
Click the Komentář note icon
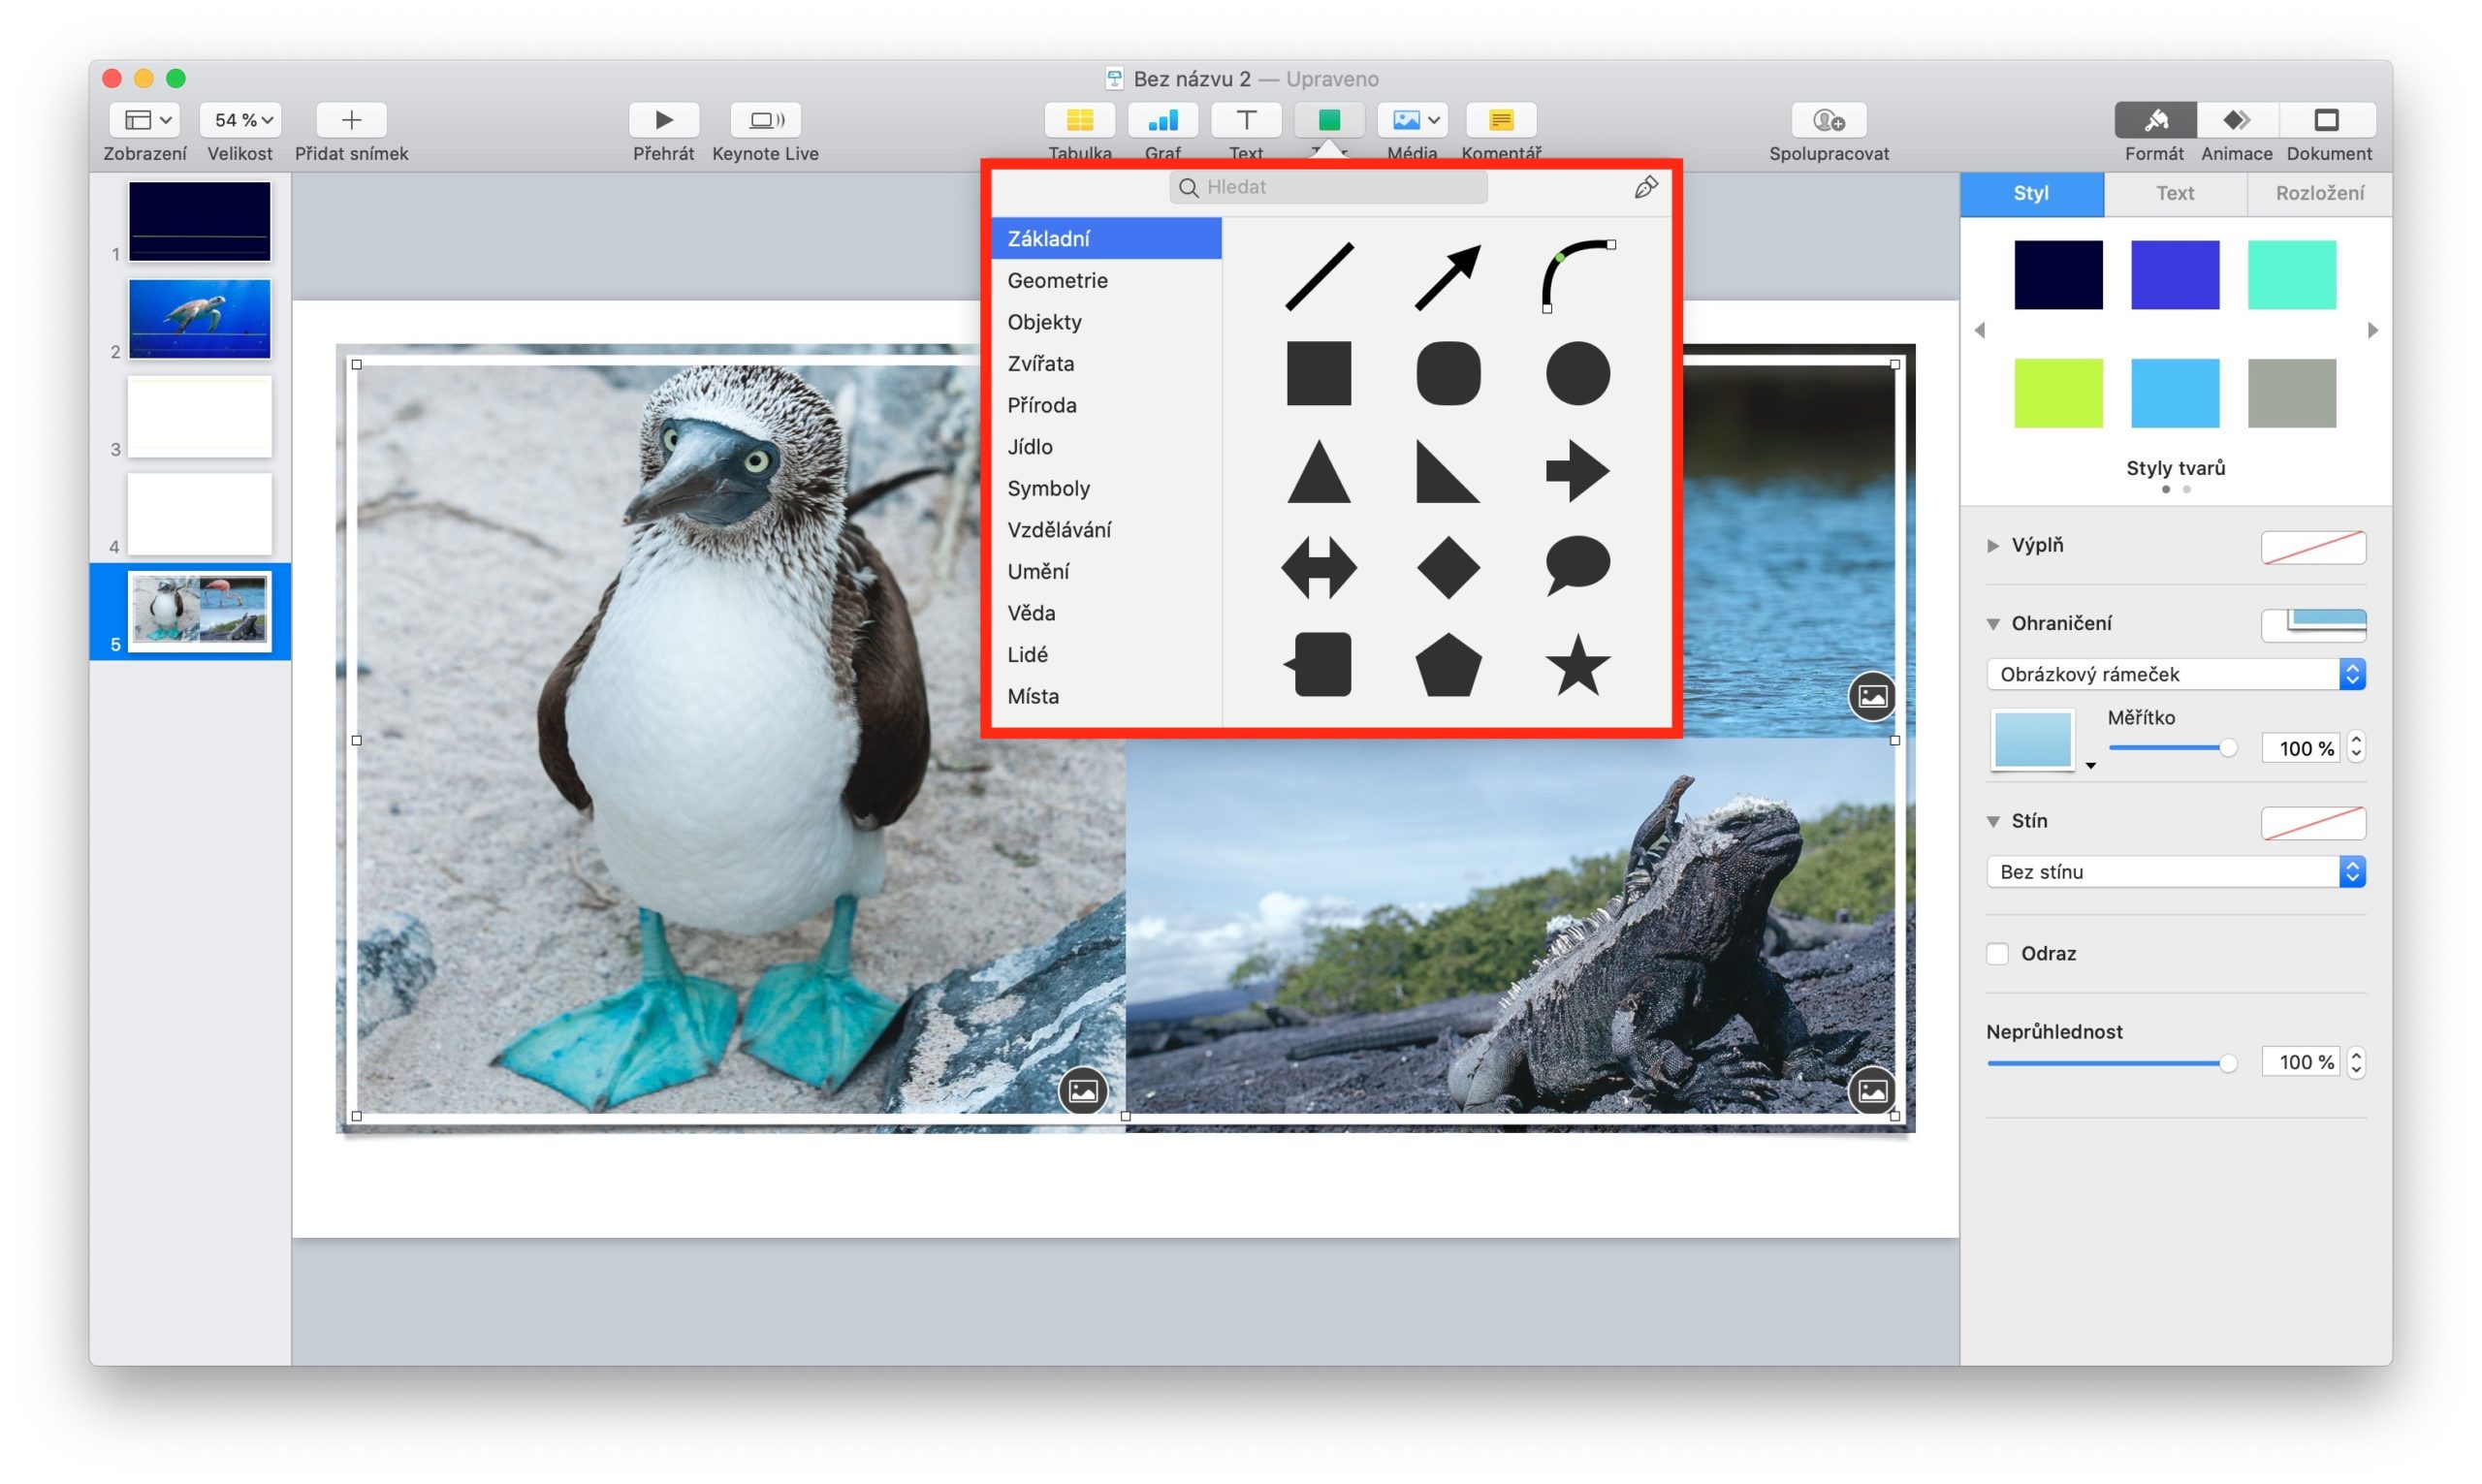[x=1500, y=120]
